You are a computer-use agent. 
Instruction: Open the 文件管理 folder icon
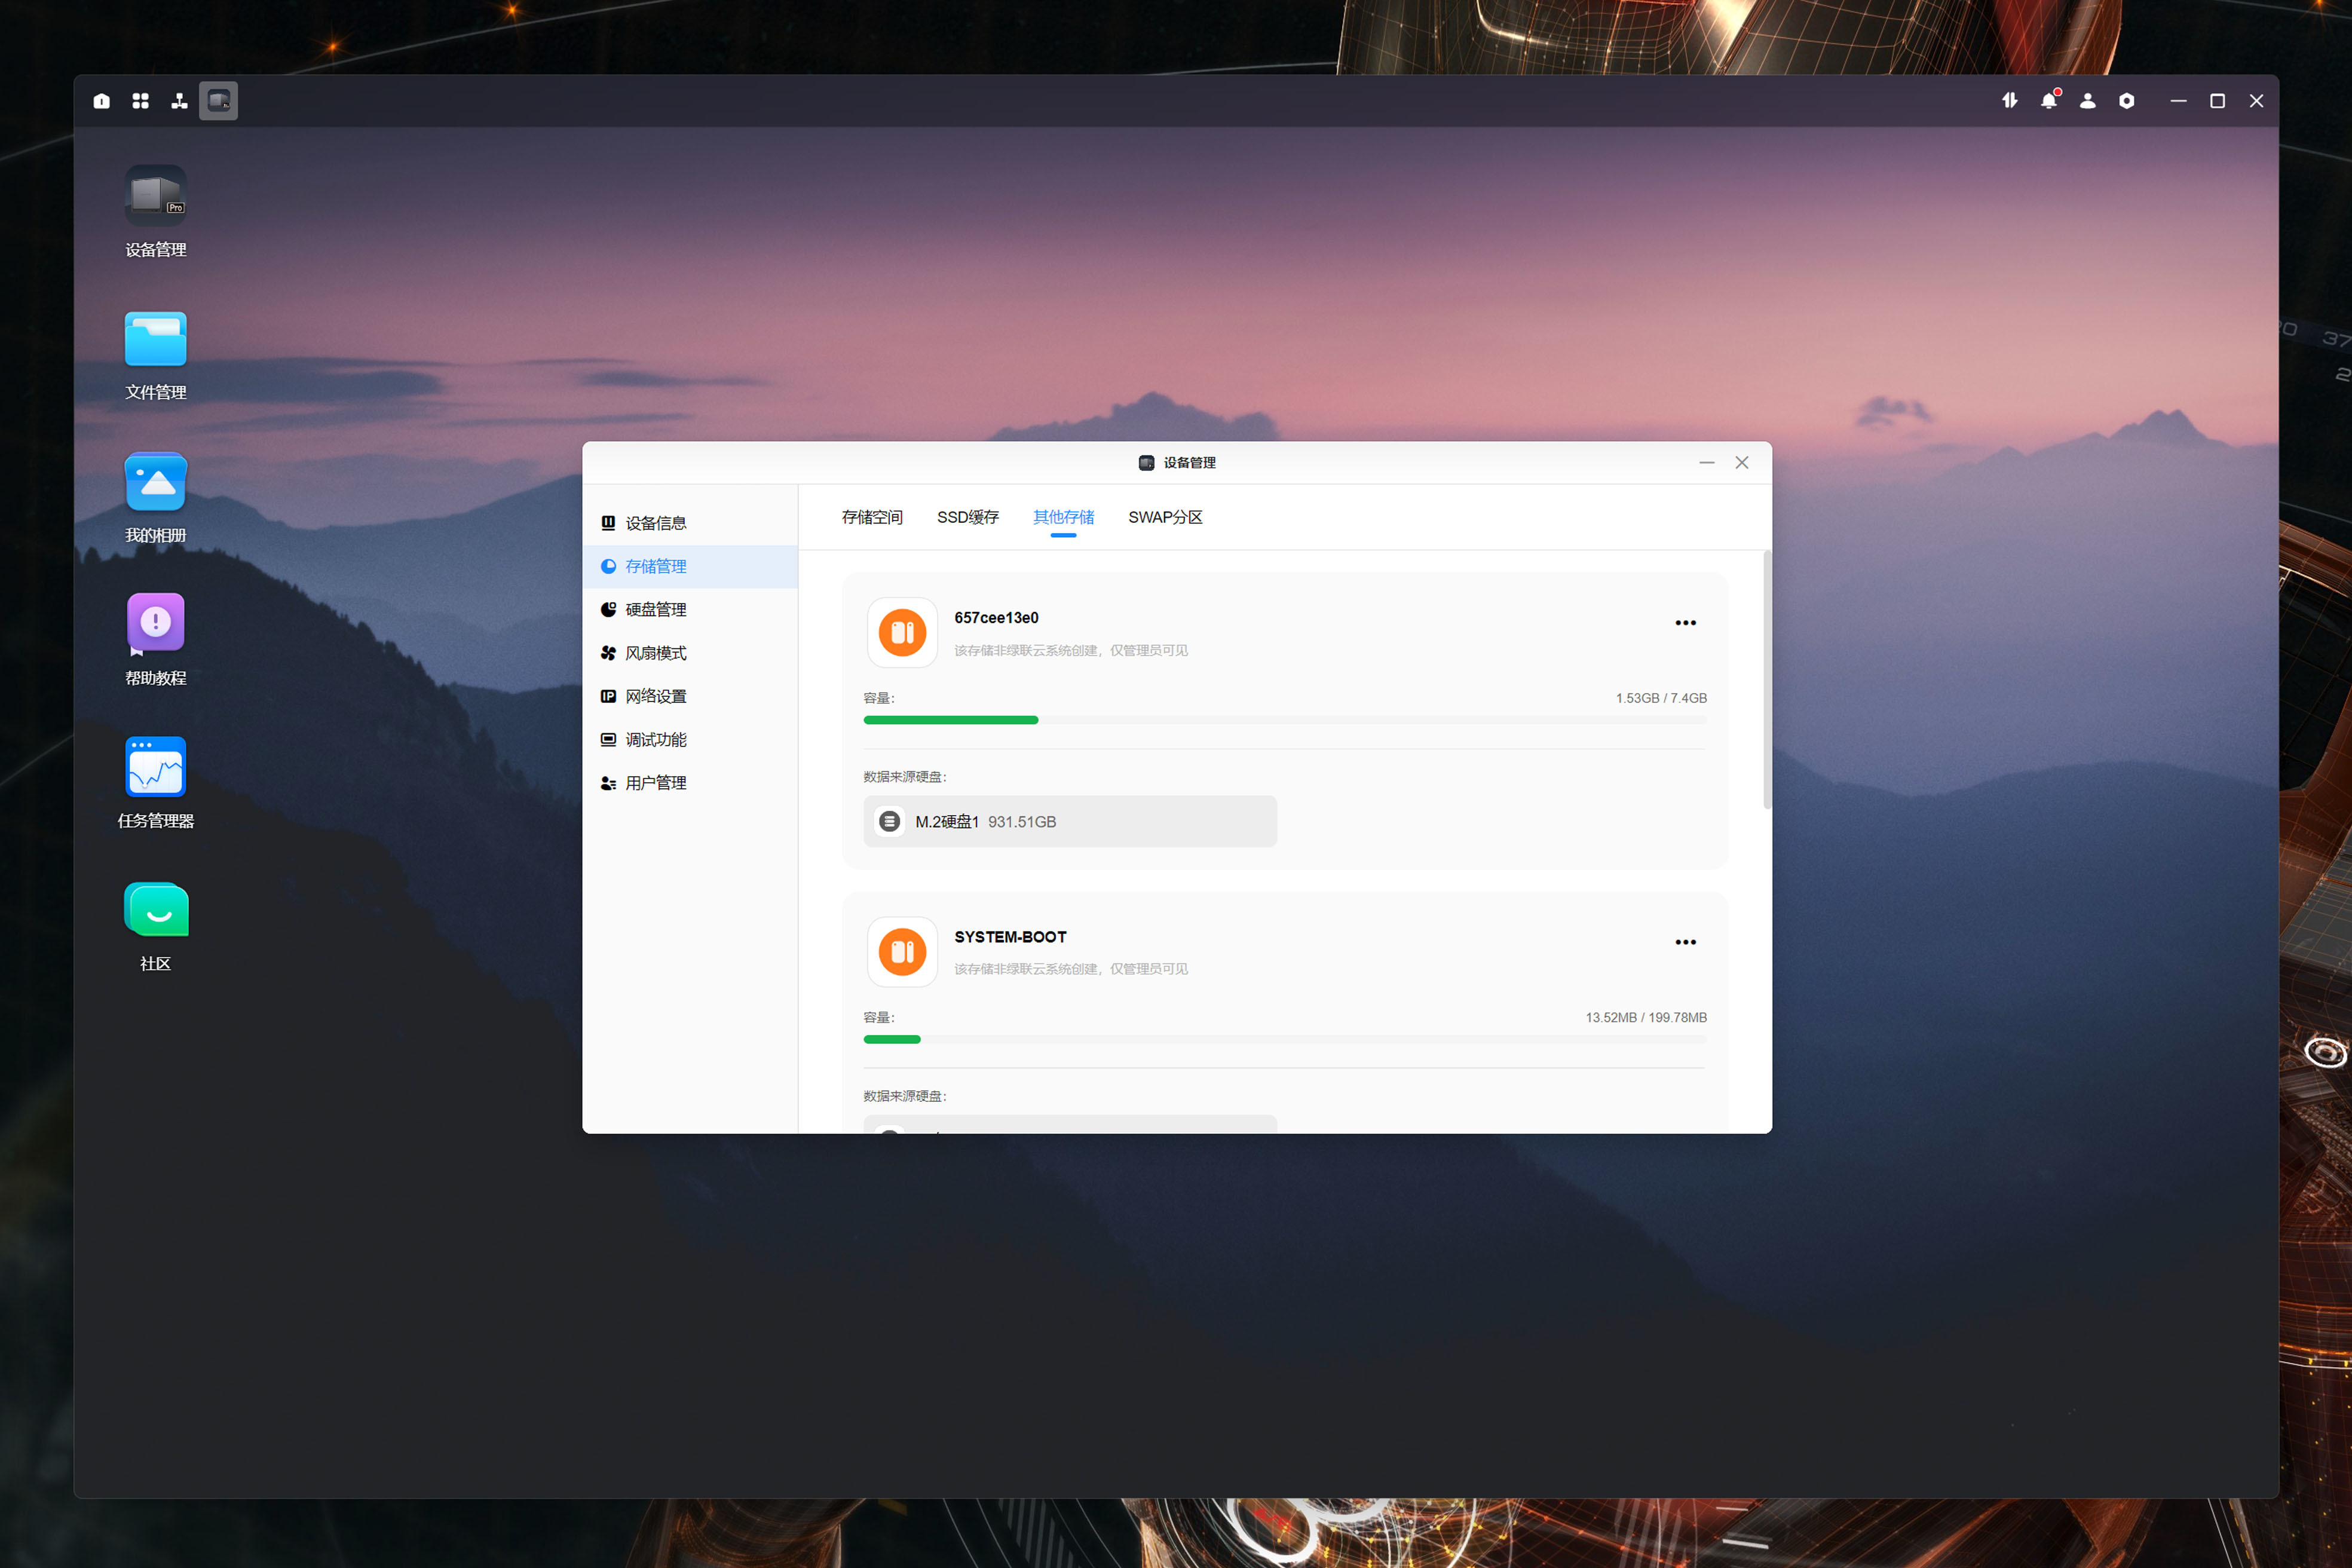[155, 339]
